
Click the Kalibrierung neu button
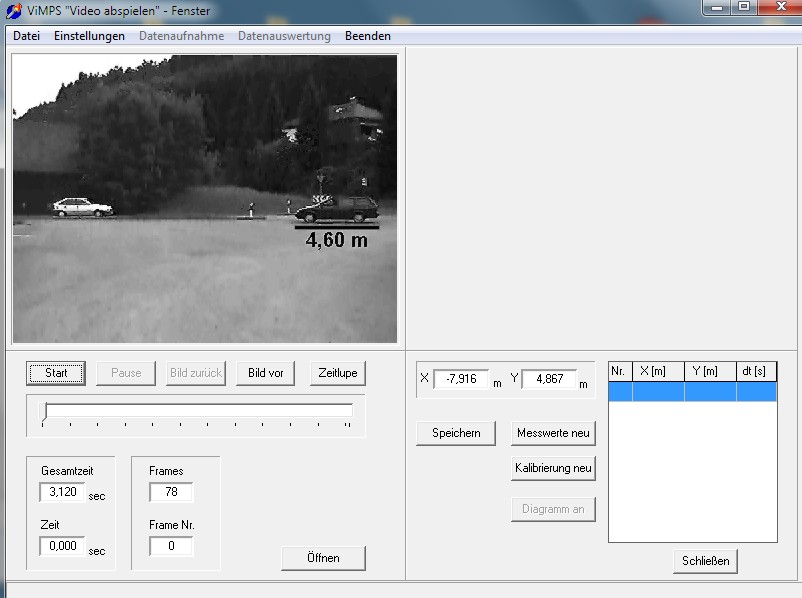point(553,468)
